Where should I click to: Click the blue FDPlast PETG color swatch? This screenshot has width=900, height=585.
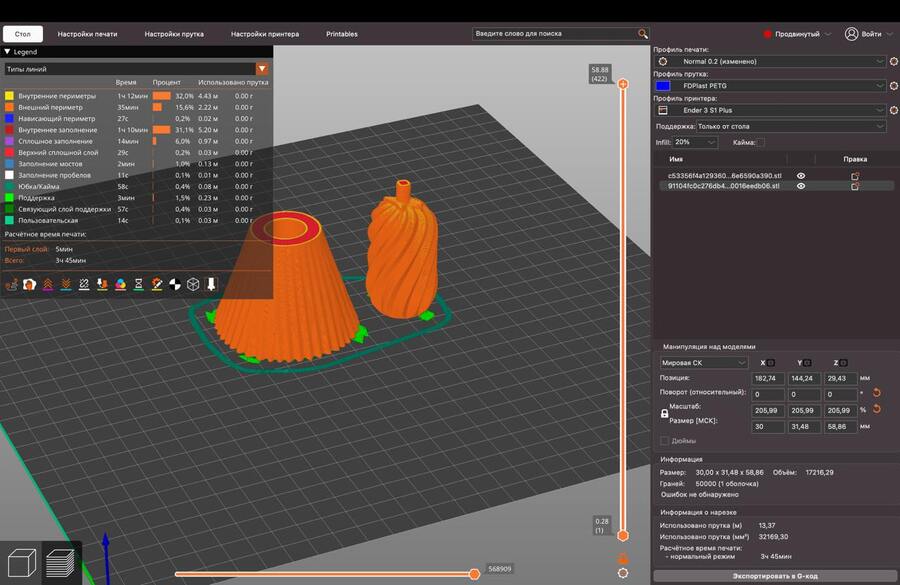663,86
